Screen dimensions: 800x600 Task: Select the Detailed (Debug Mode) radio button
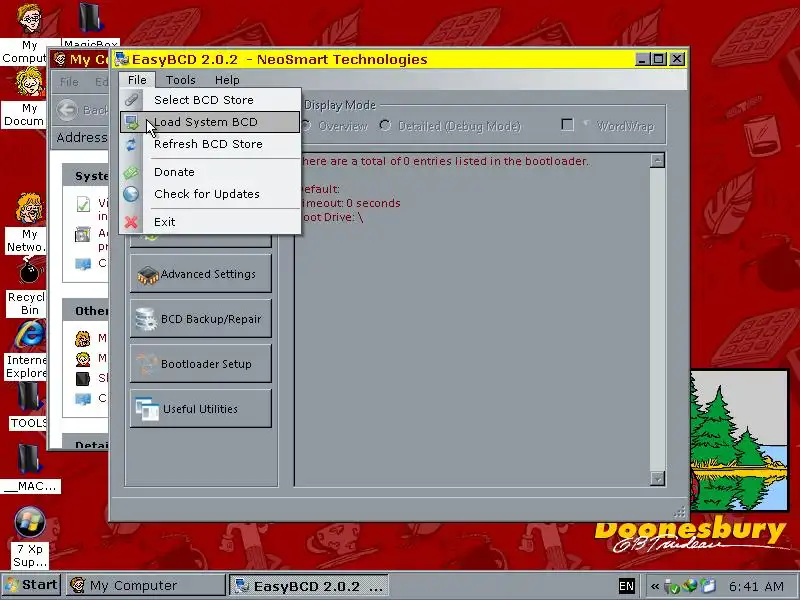pyautogui.click(x=385, y=126)
